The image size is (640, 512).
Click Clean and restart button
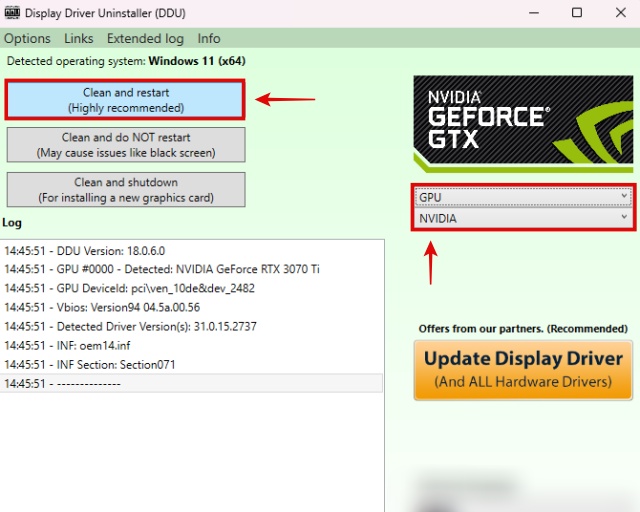pos(126,100)
